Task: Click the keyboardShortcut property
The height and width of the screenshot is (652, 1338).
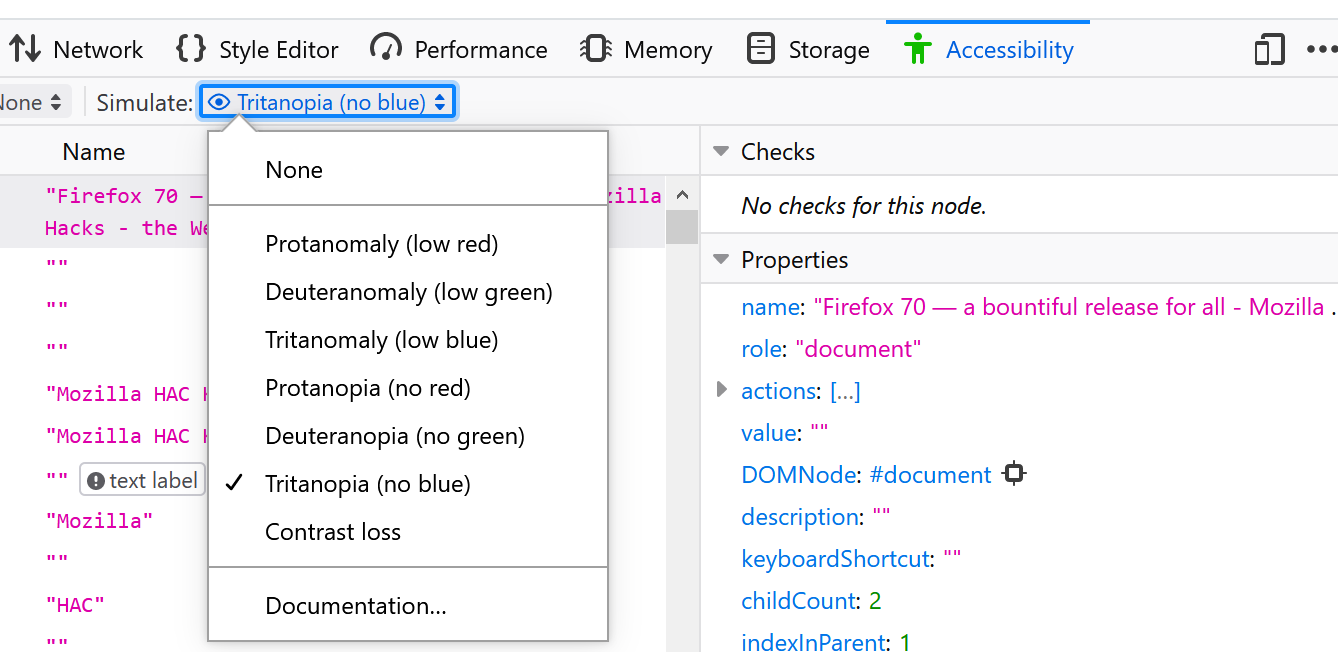Action: 835,559
